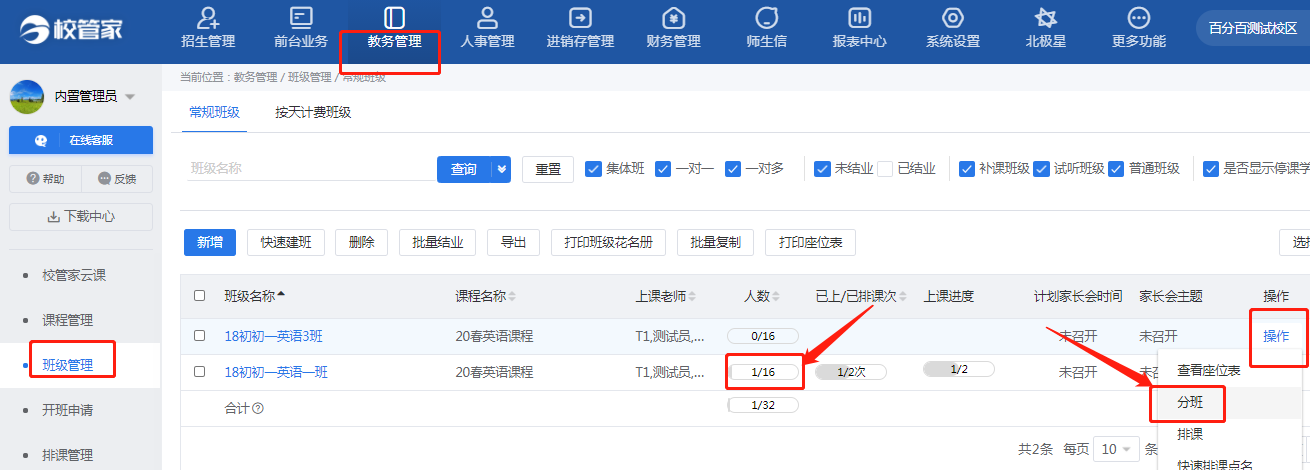Open the 下载中心 download center
The image size is (1310, 470).
pos(81,216)
